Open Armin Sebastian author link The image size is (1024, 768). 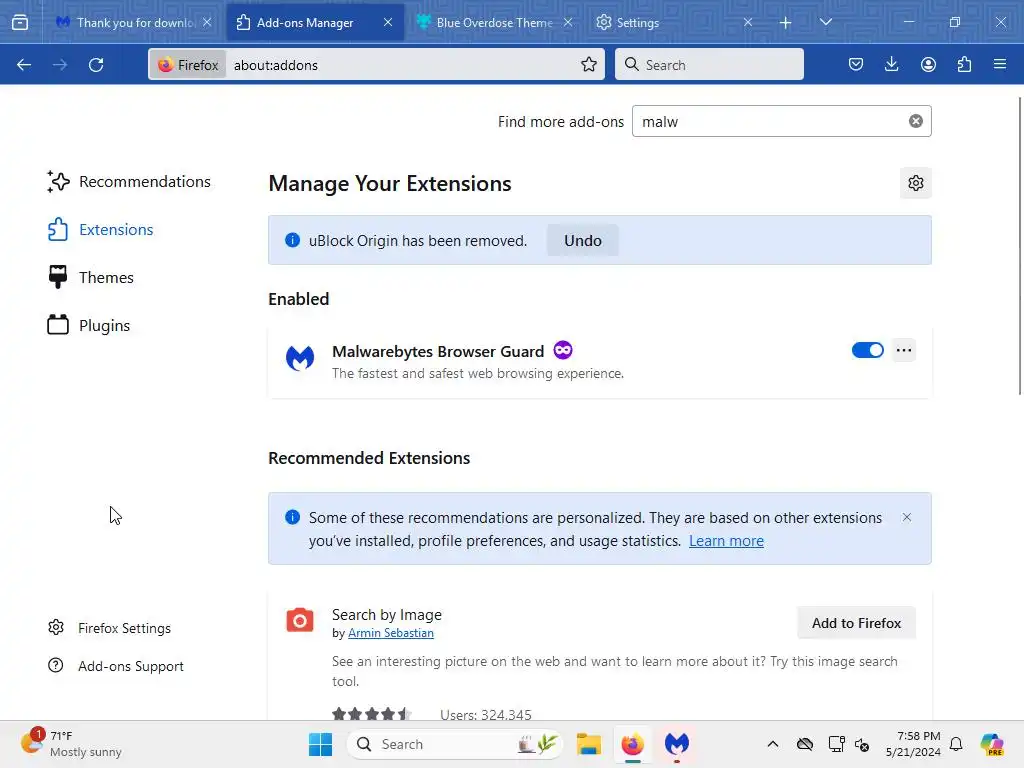click(391, 633)
